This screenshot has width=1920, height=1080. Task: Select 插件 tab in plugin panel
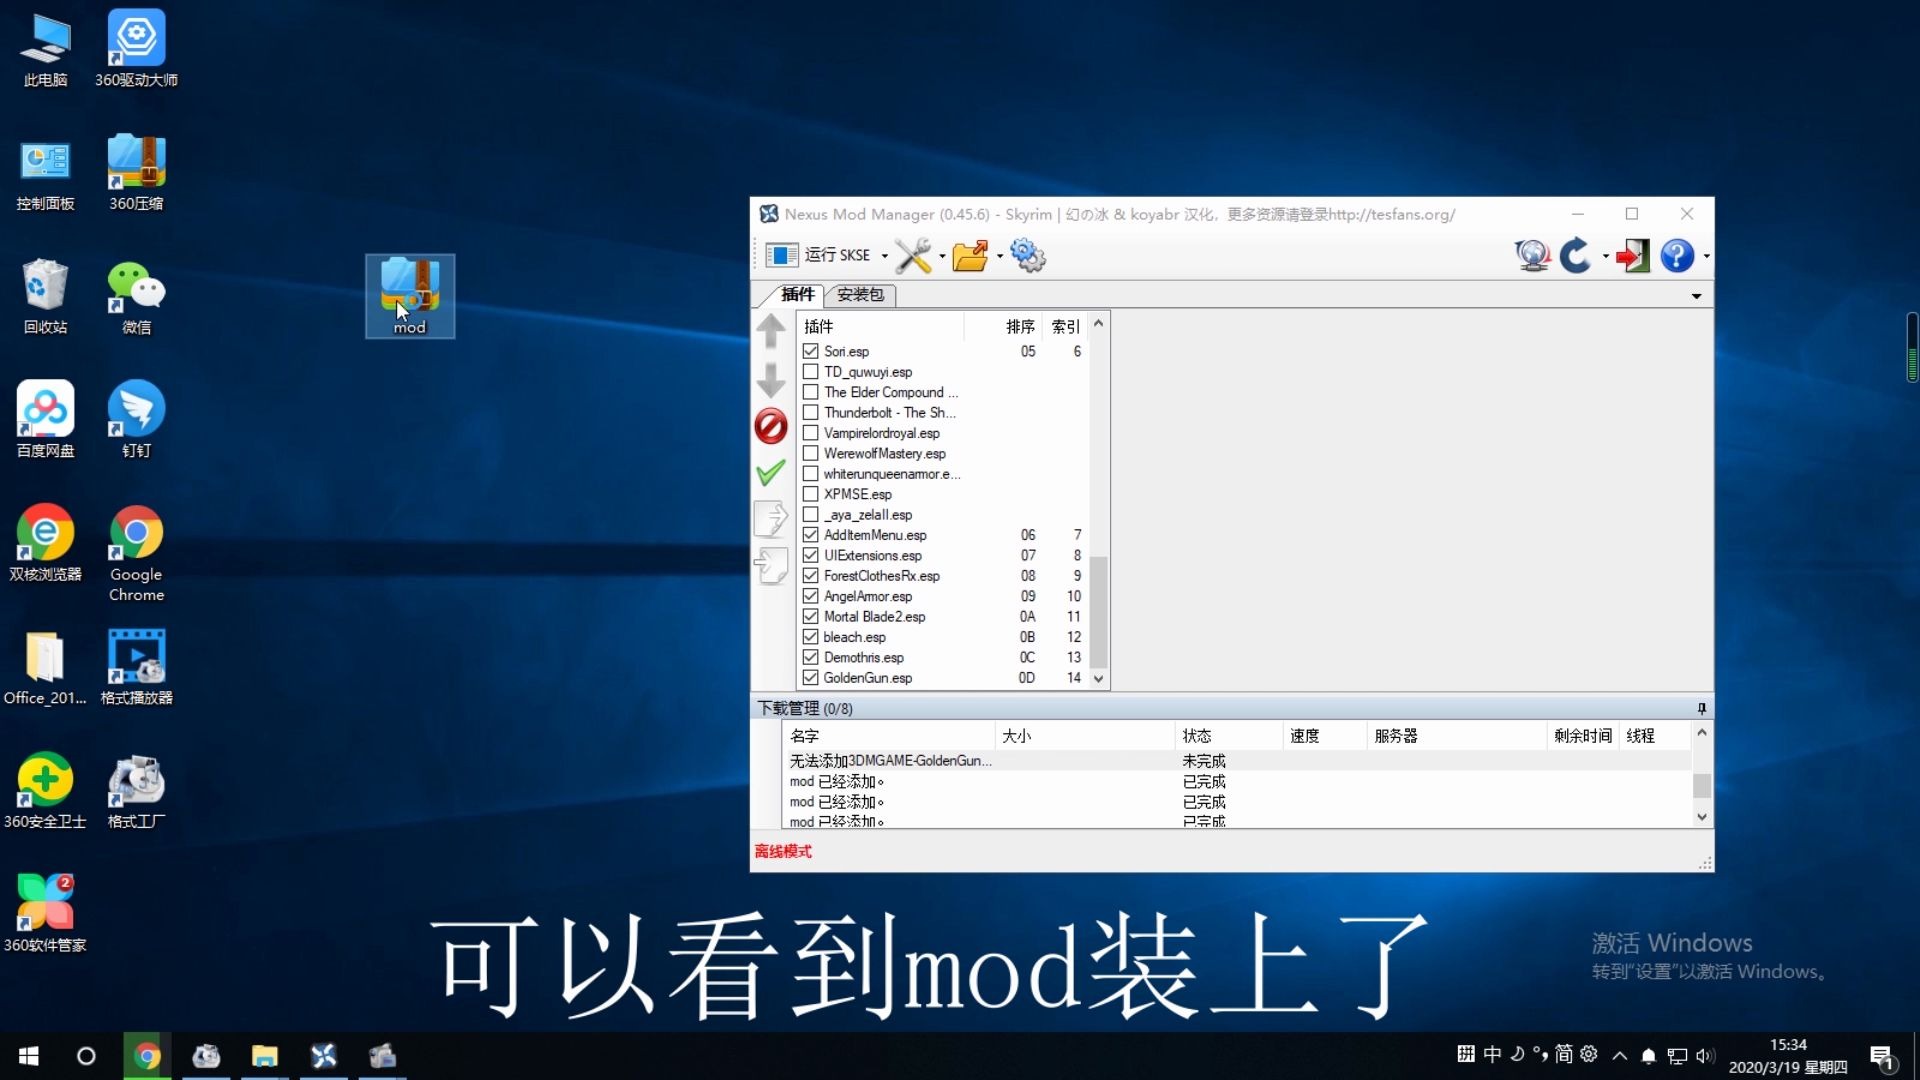coord(793,294)
